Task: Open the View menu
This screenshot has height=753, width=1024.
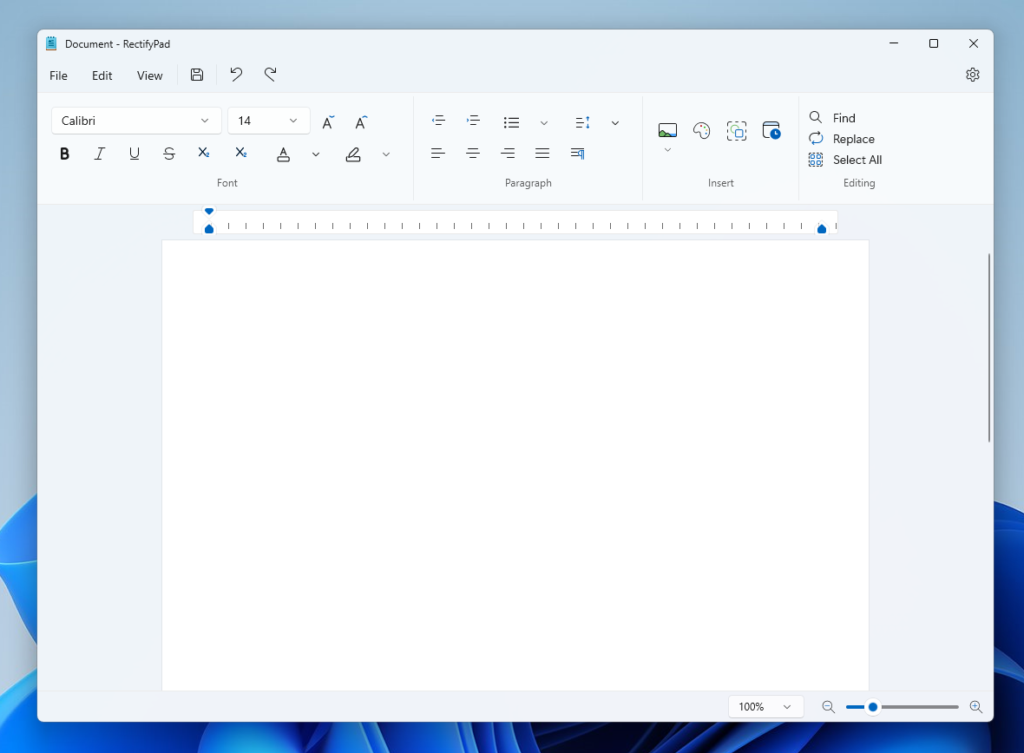Action: [150, 76]
